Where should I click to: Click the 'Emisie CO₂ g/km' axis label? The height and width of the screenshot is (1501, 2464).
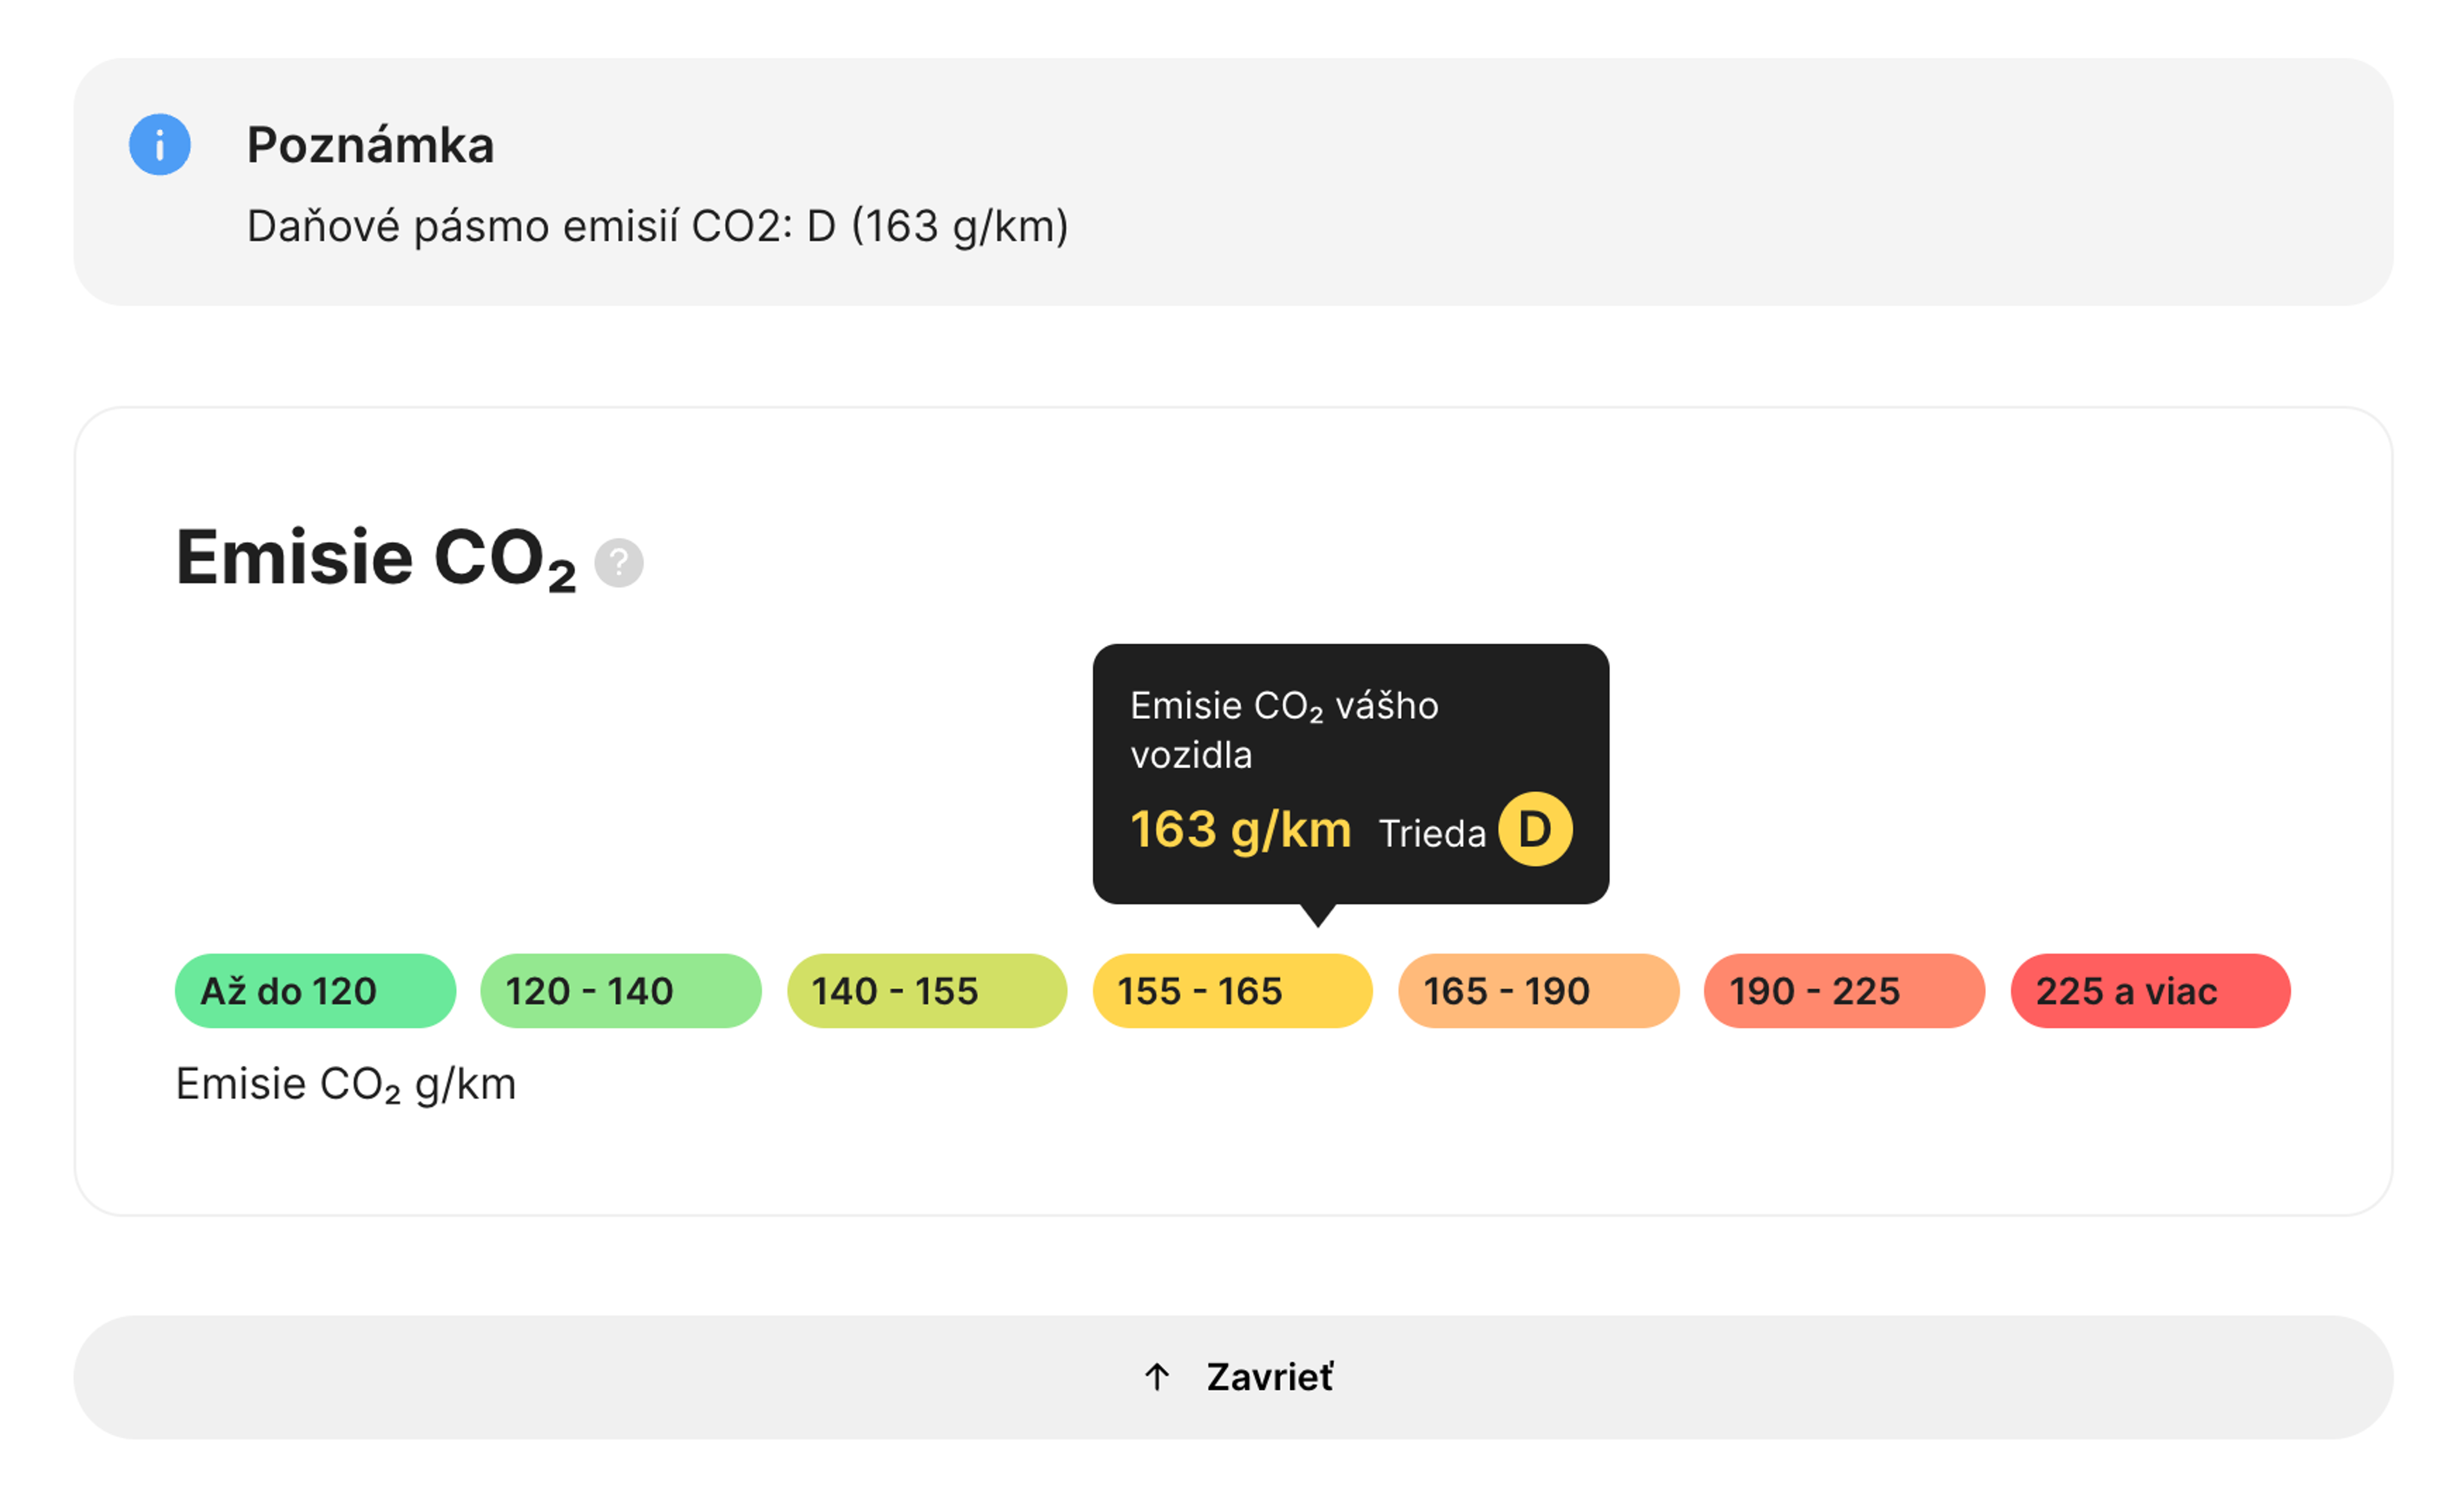pyautogui.click(x=346, y=1084)
